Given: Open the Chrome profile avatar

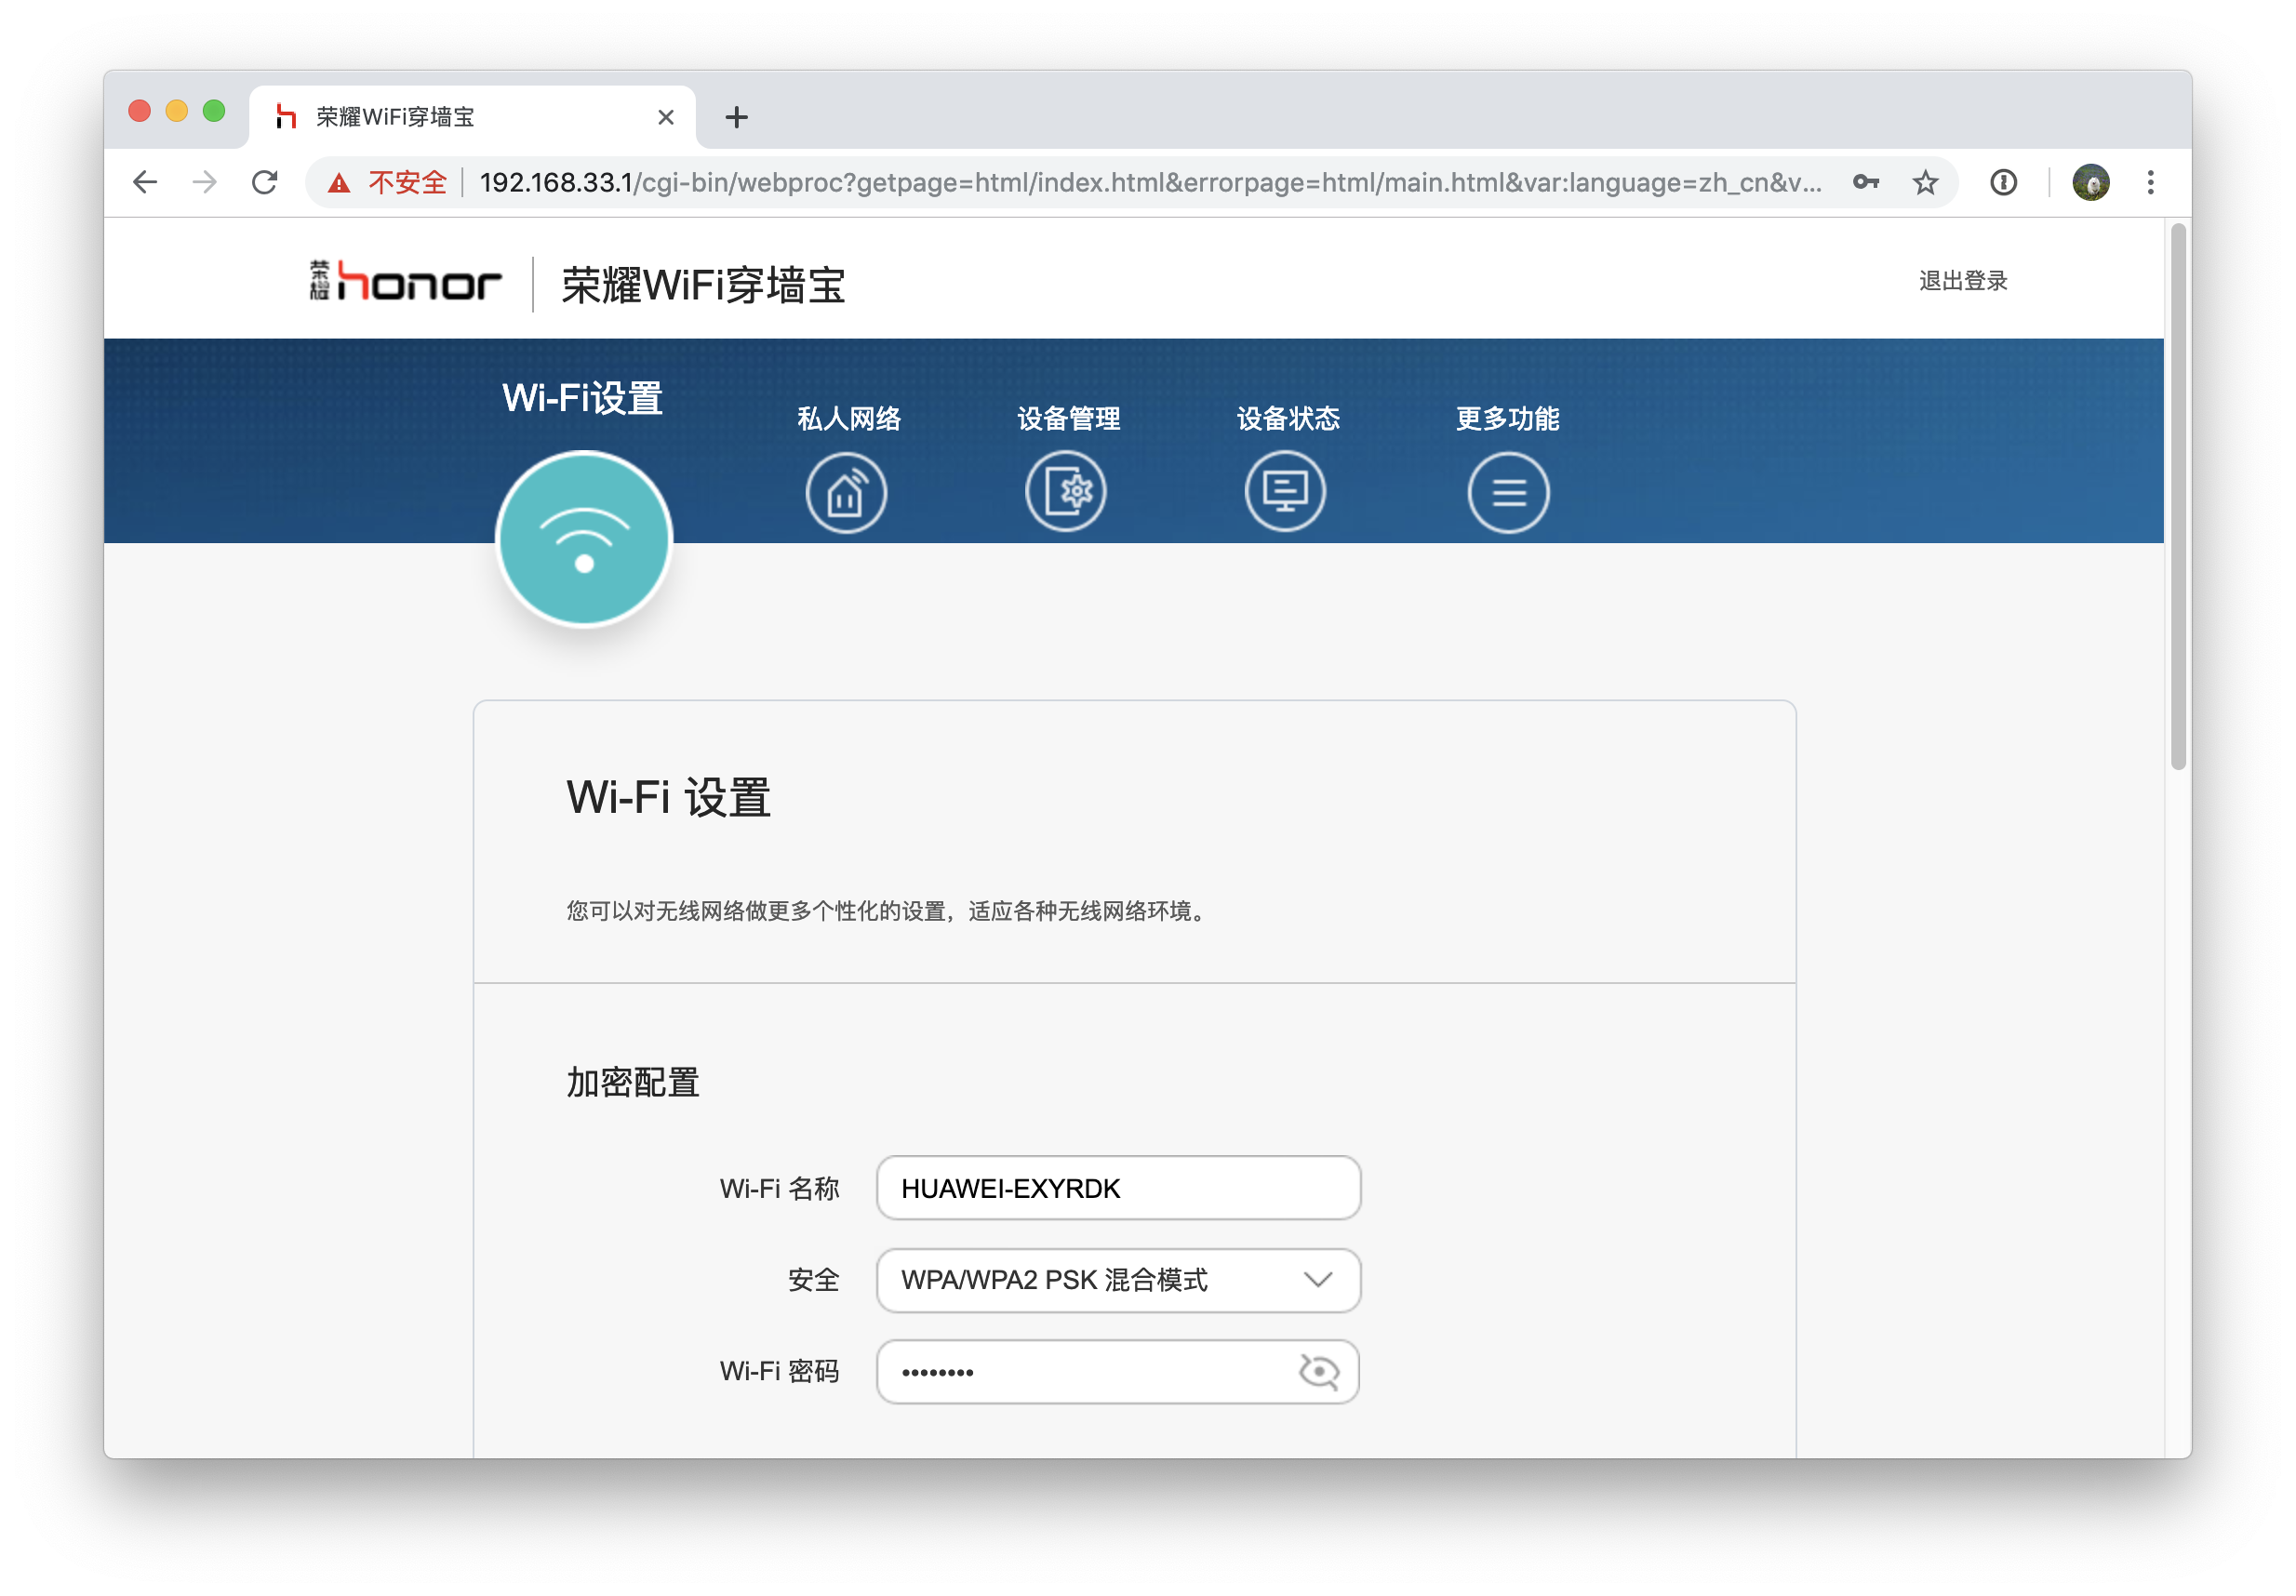Looking at the screenshot, I should coord(2090,182).
